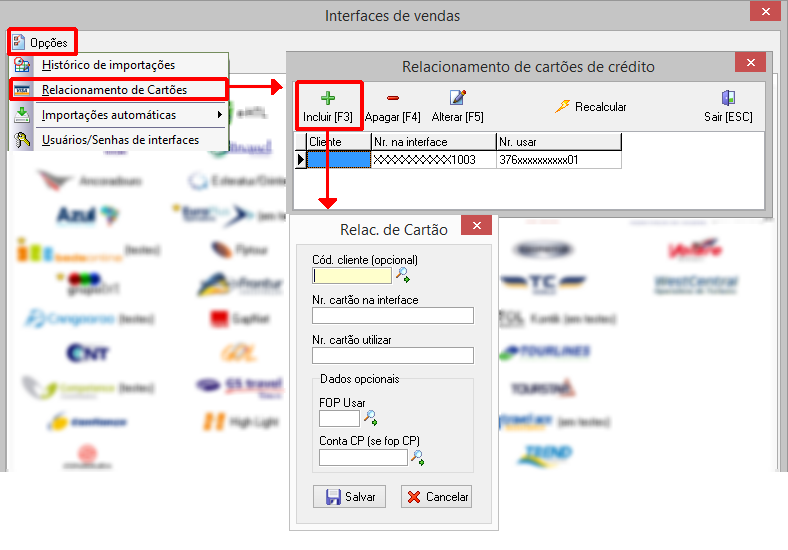The image size is (788, 550).
Task: Open the Opções menu
Action: 41,42
